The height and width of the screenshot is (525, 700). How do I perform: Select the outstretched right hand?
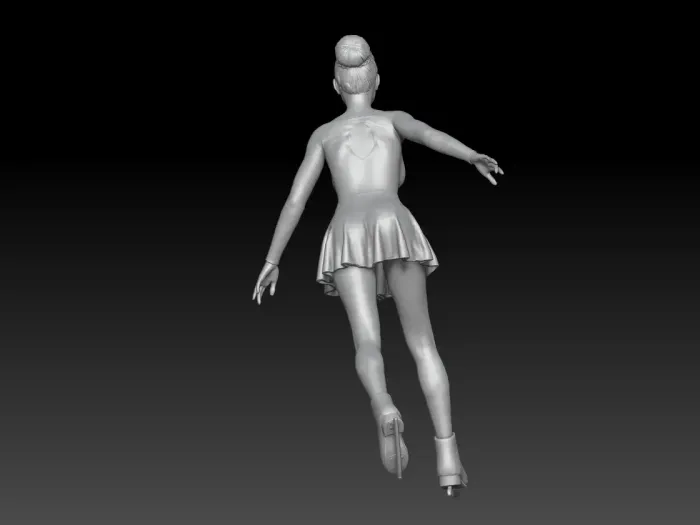(487, 167)
